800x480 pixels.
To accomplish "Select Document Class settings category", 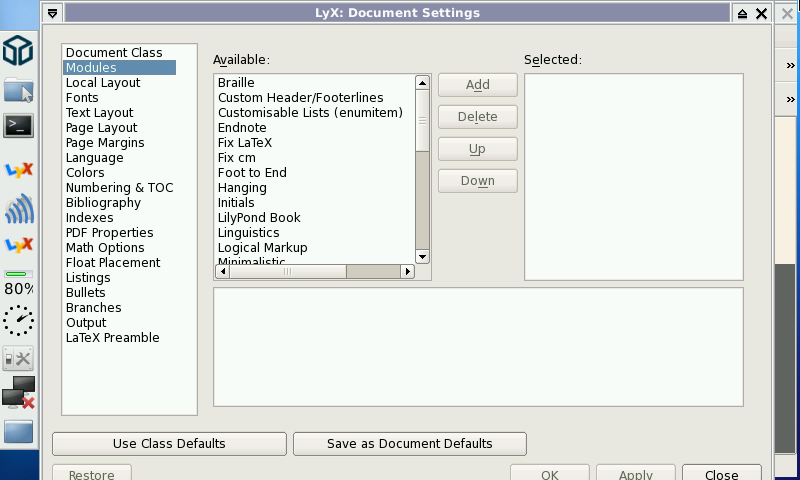I will pyautogui.click(x=114, y=53).
